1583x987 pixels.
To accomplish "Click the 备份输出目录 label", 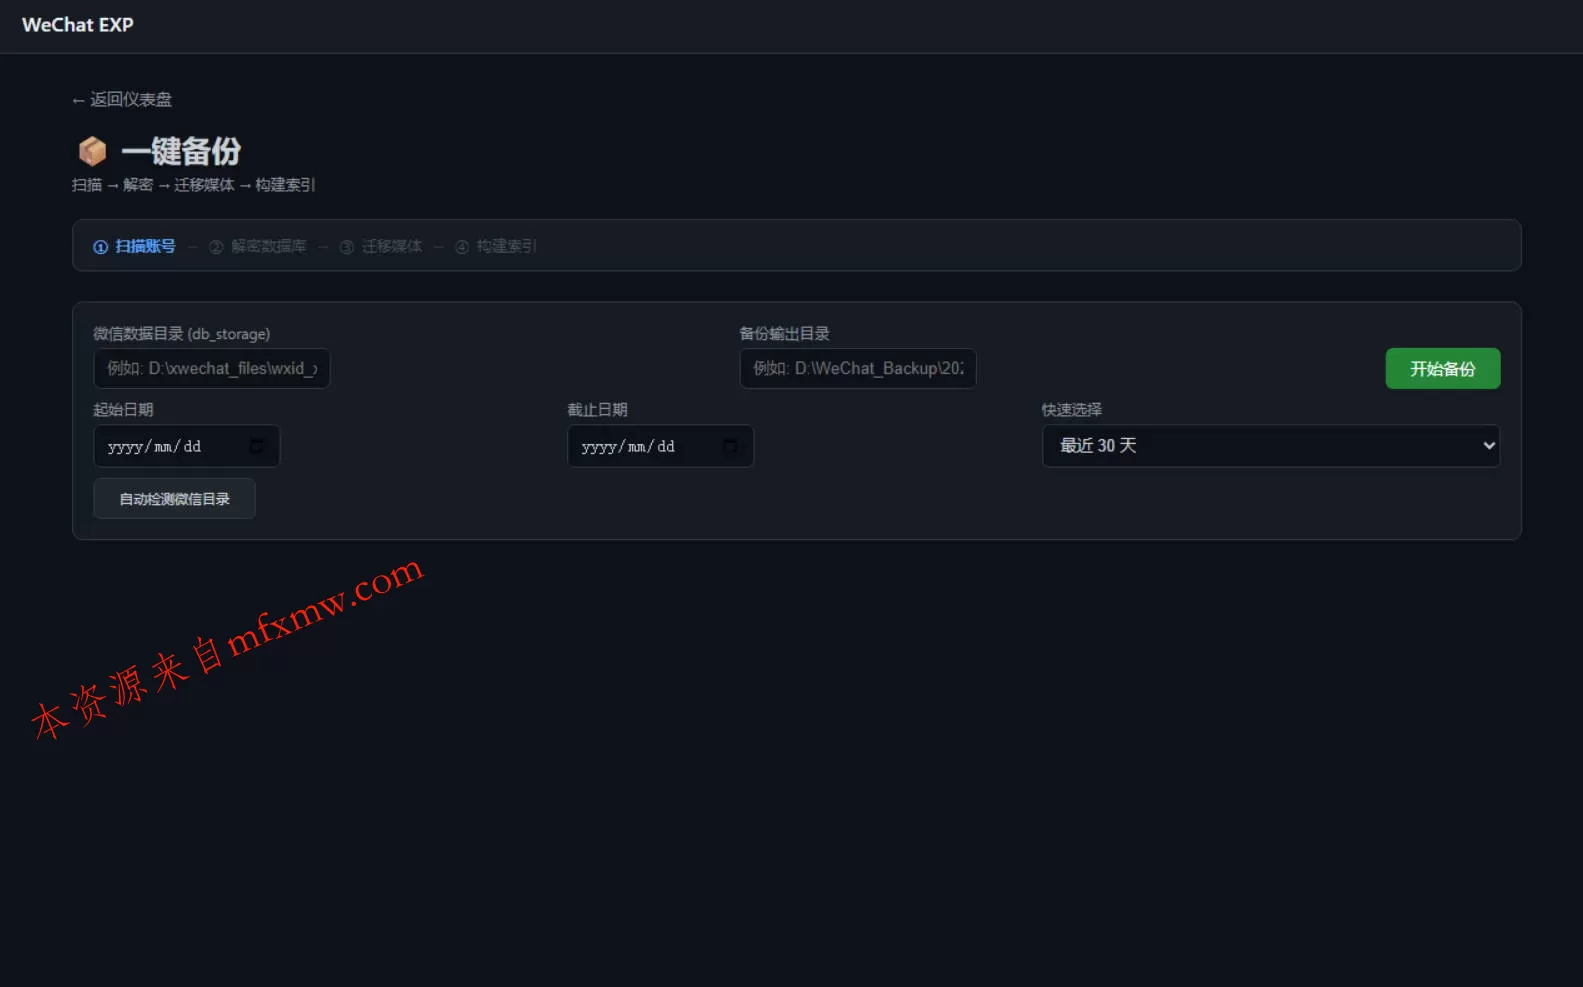I will (x=784, y=334).
